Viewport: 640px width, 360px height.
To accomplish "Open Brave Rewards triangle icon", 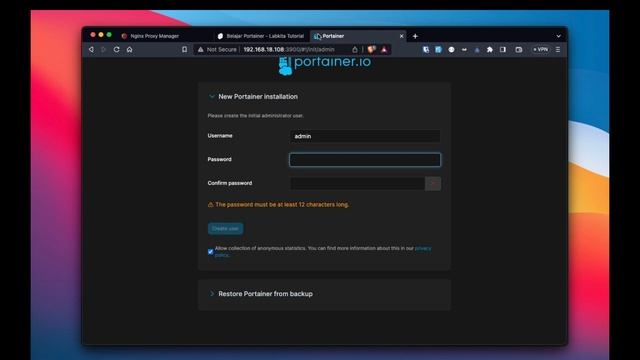I will tap(384, 49).
